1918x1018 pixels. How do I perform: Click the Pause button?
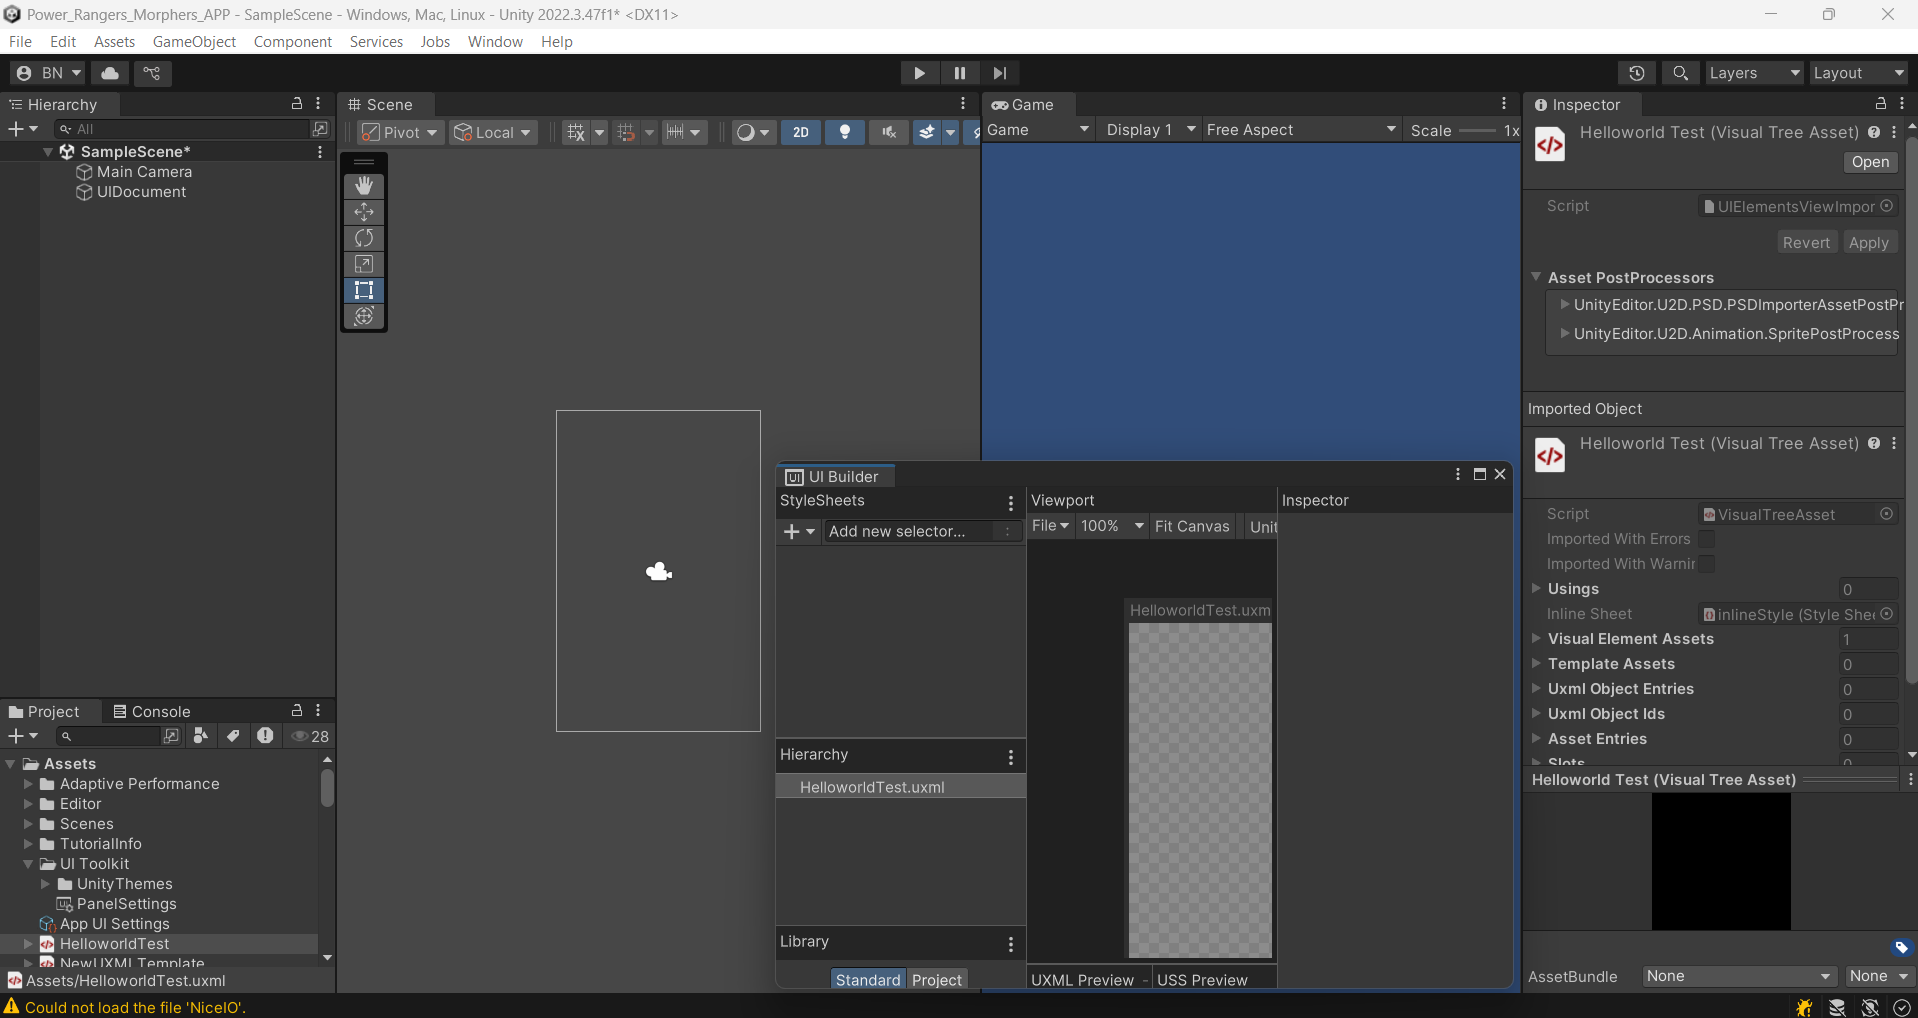point(960,73)
